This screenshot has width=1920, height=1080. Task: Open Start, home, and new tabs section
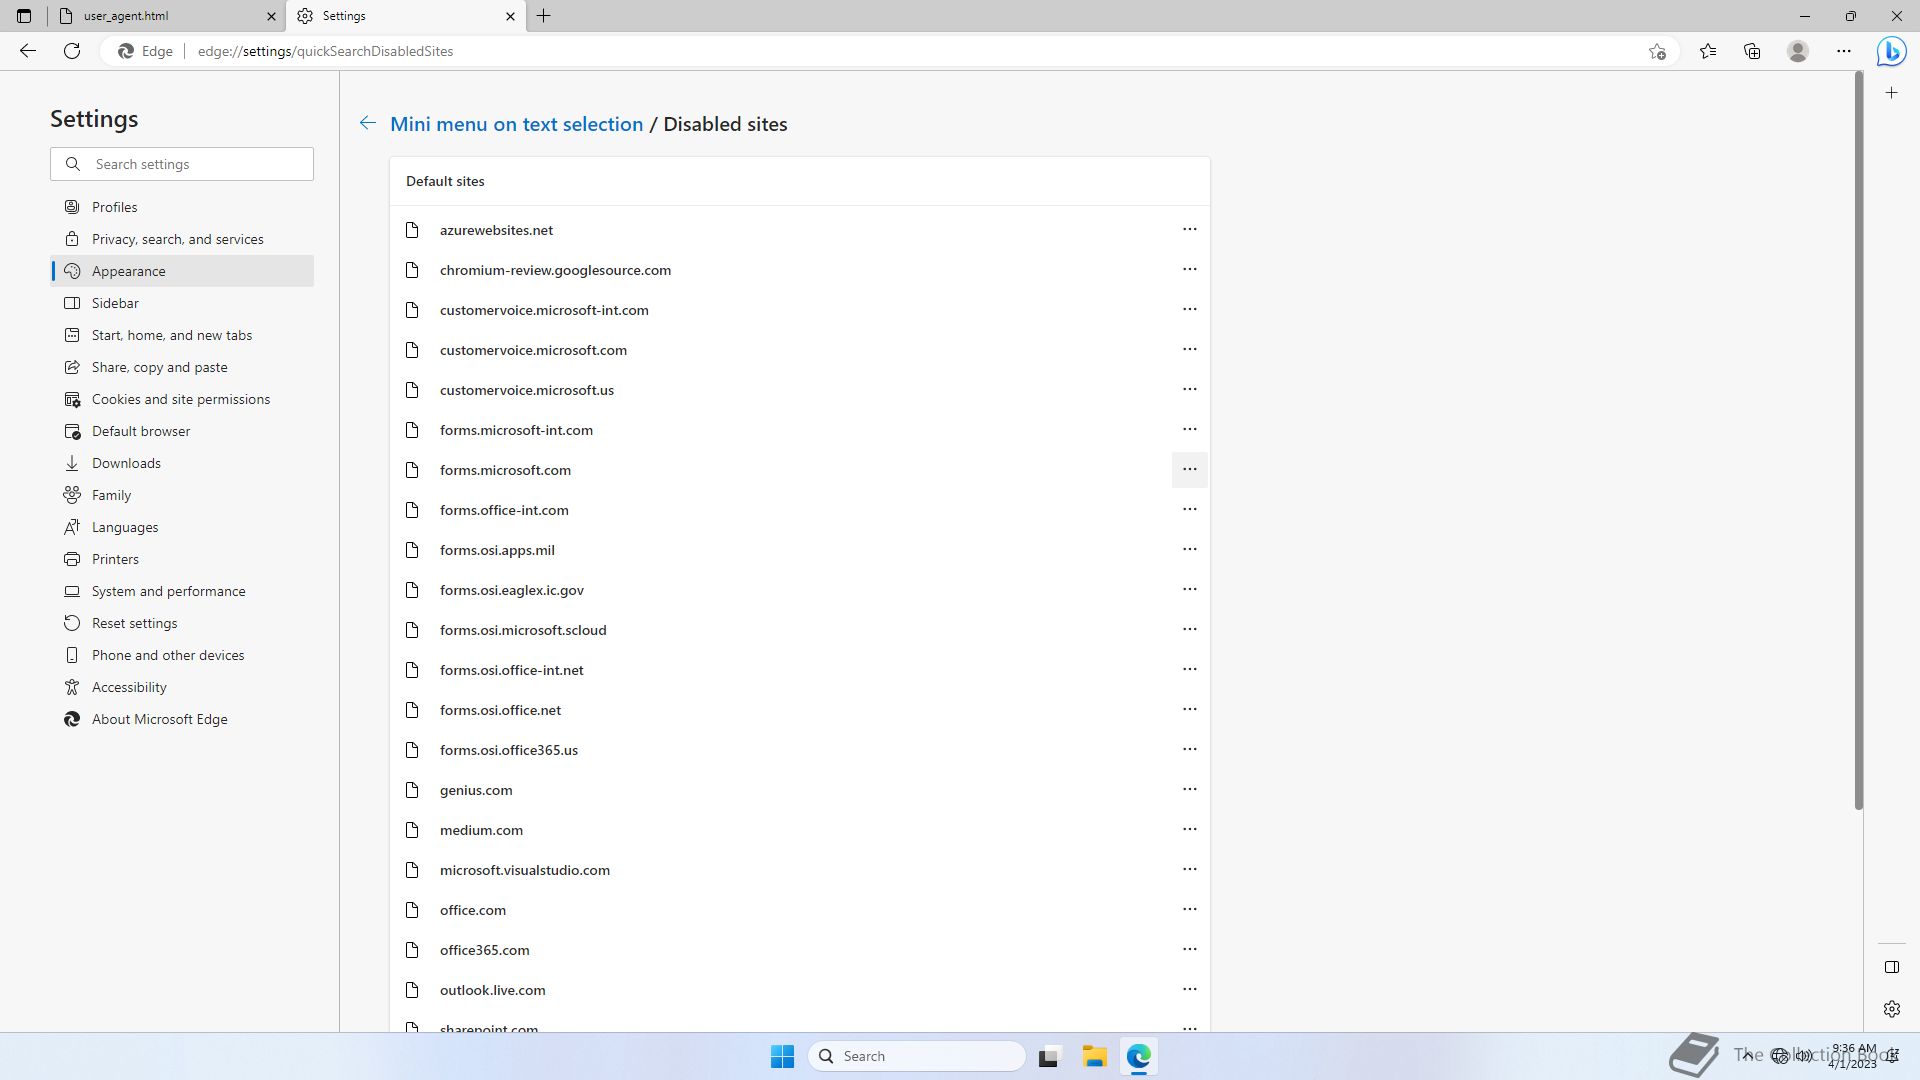click(182, 335)
